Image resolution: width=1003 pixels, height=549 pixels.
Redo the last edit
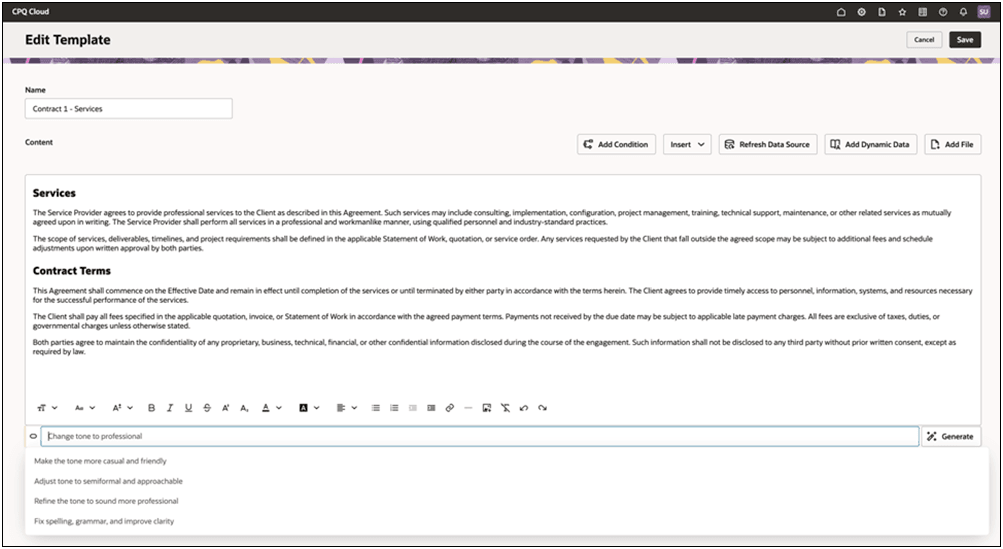[x=542, y=408]
